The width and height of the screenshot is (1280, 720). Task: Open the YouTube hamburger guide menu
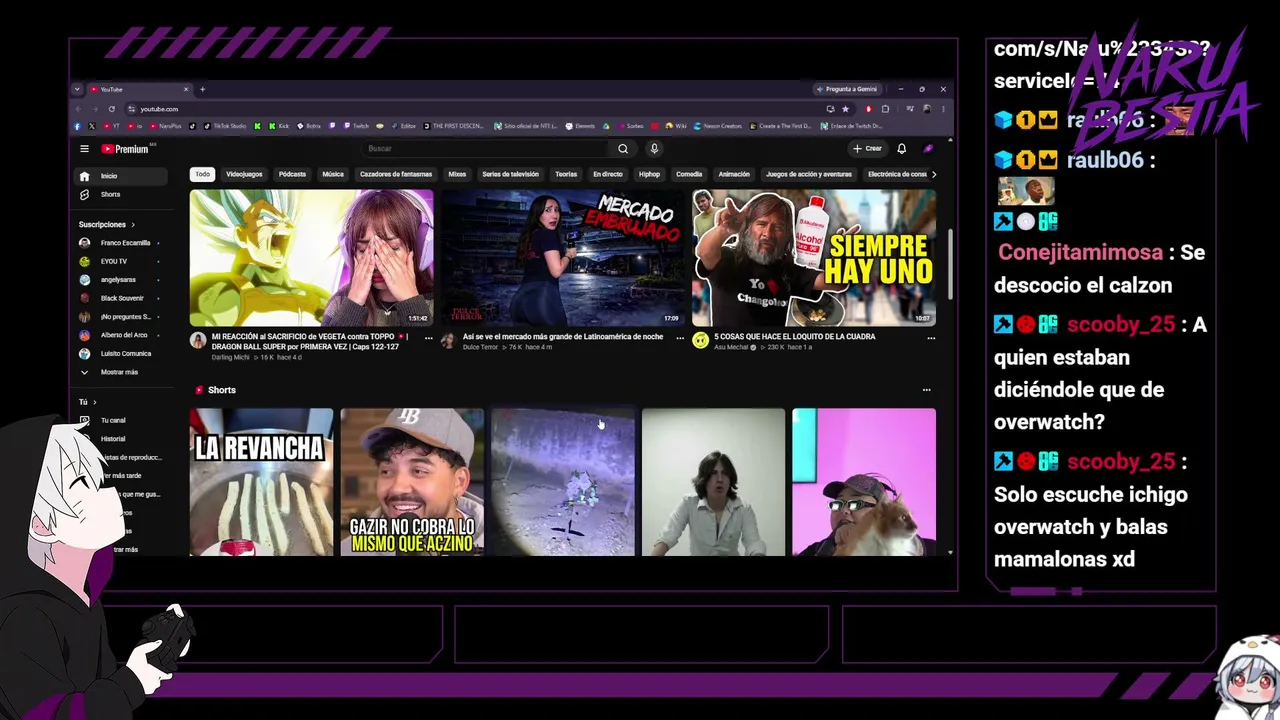(x=84, y=149)
